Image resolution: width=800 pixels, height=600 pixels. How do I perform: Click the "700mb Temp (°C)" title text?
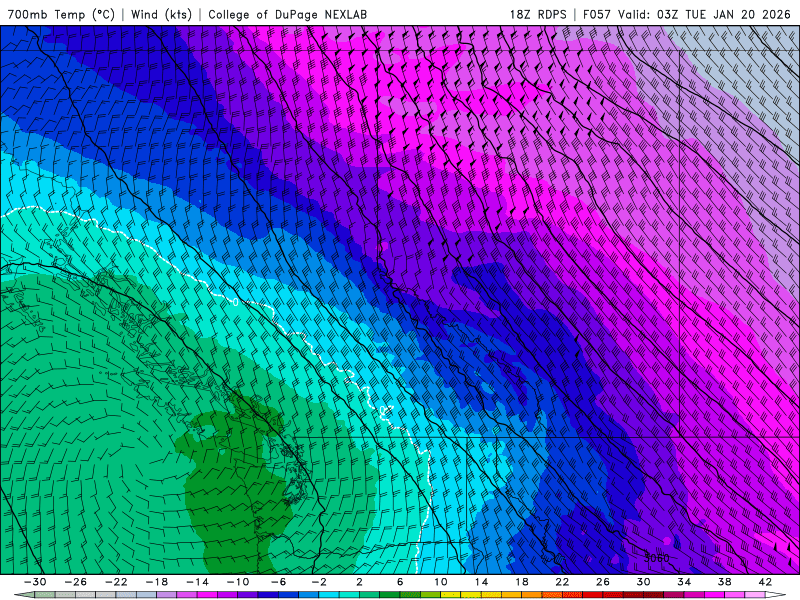click(61, 14)
